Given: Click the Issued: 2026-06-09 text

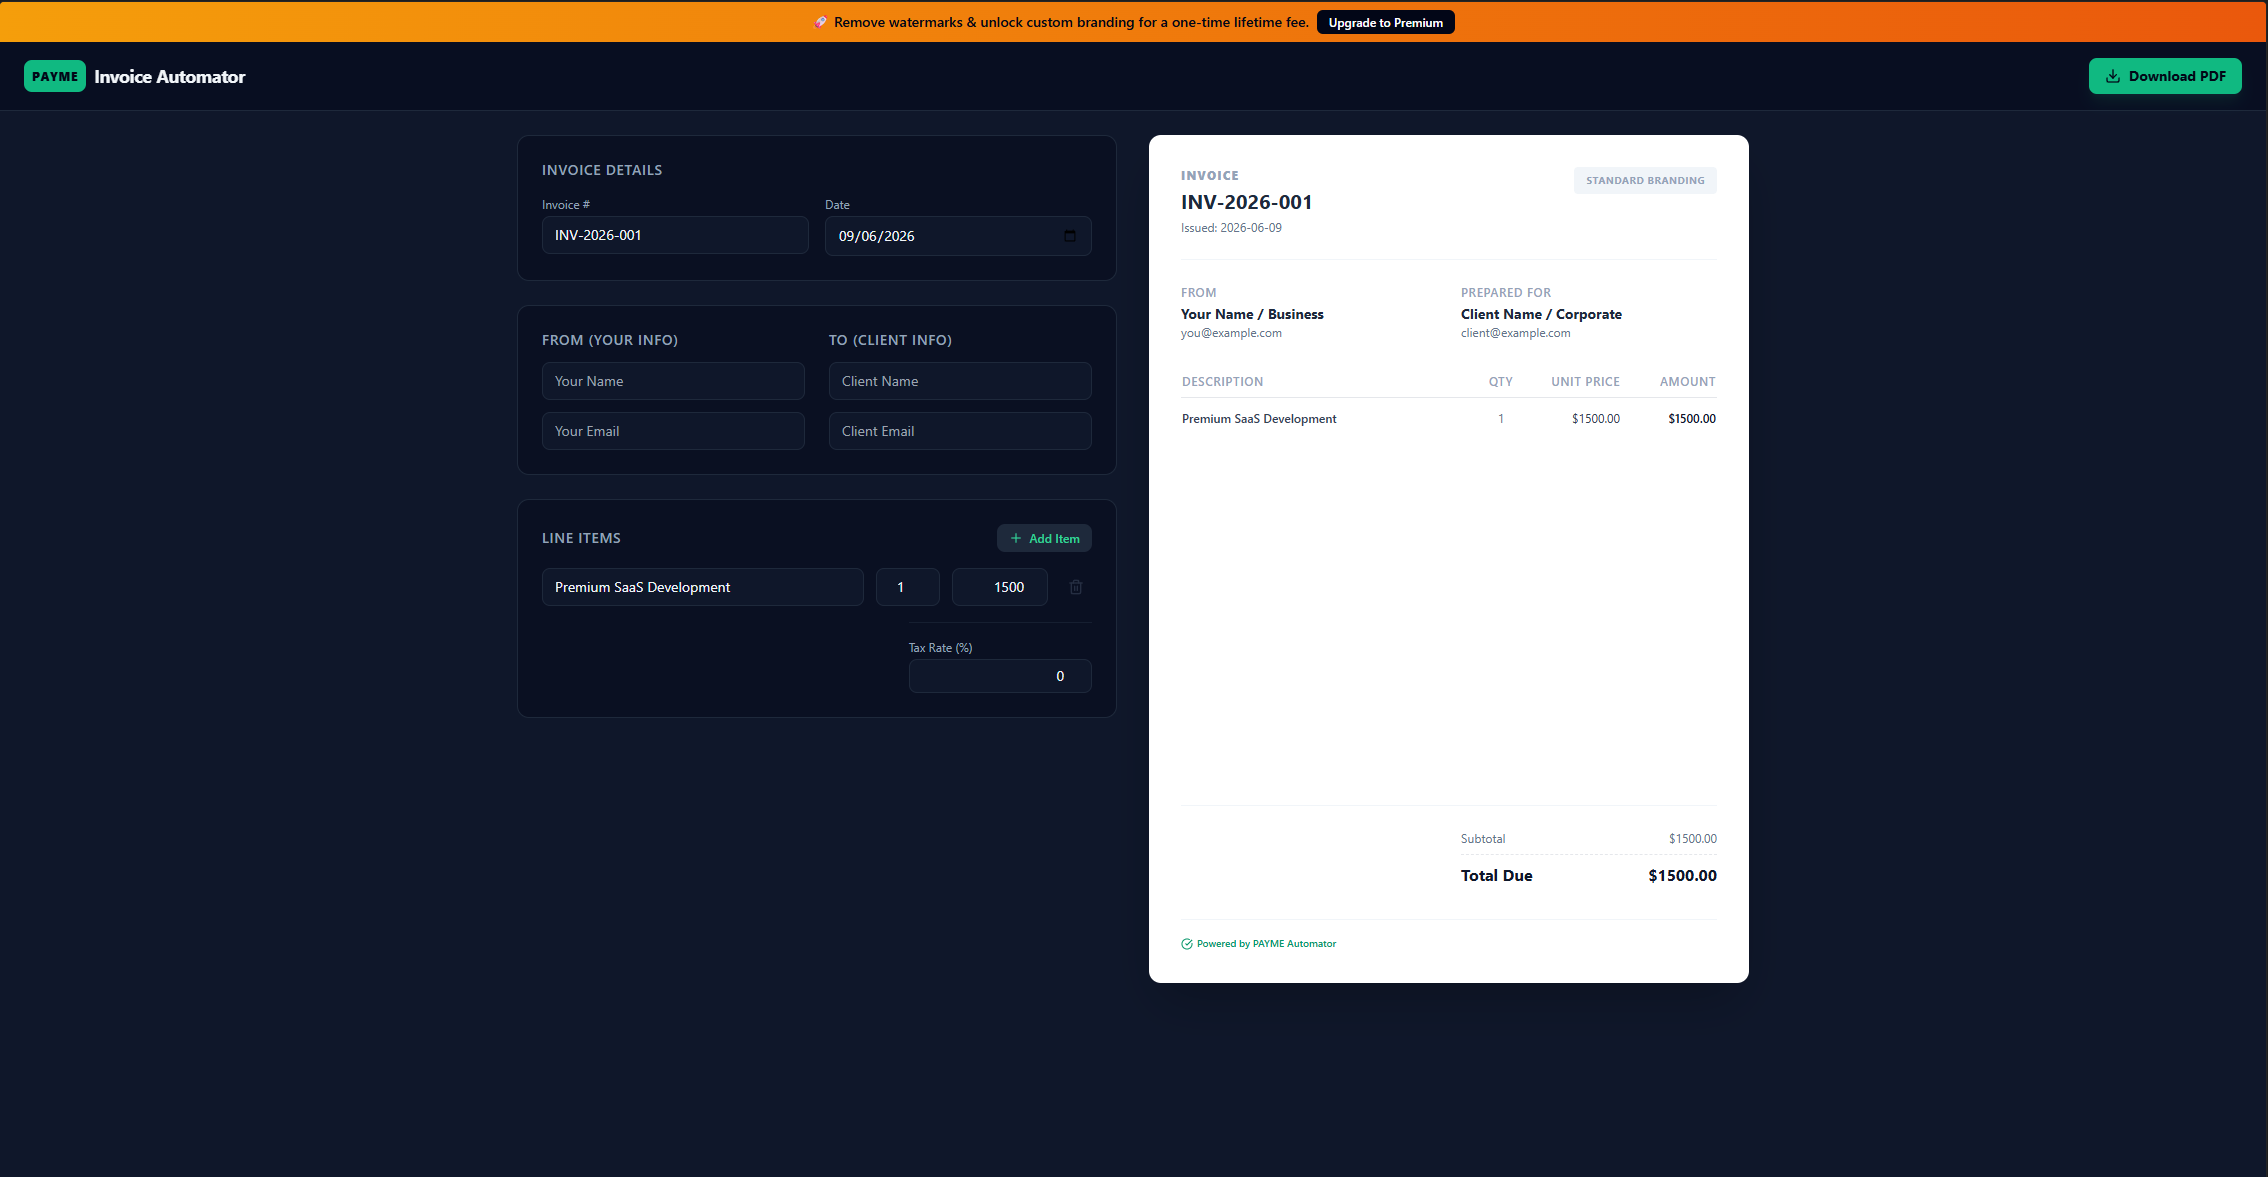Looking at the screenshot, I should [x=1231, y=228].
